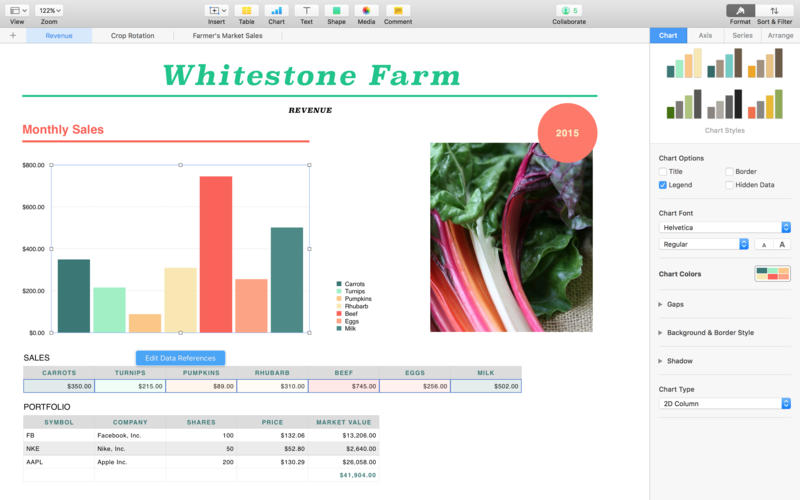Select the $745.00 beef cell
This screenshot has width=800, height=500.
pos(344,386)
